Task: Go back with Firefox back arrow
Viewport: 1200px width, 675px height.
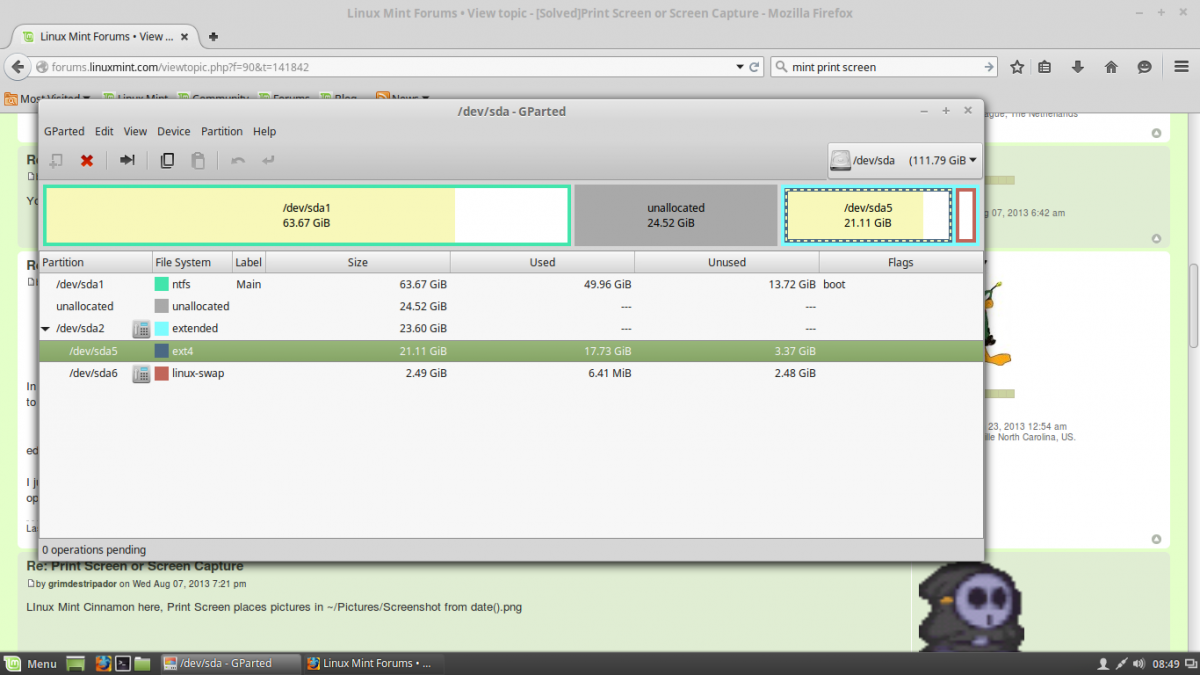Action: tap(17, 67)
